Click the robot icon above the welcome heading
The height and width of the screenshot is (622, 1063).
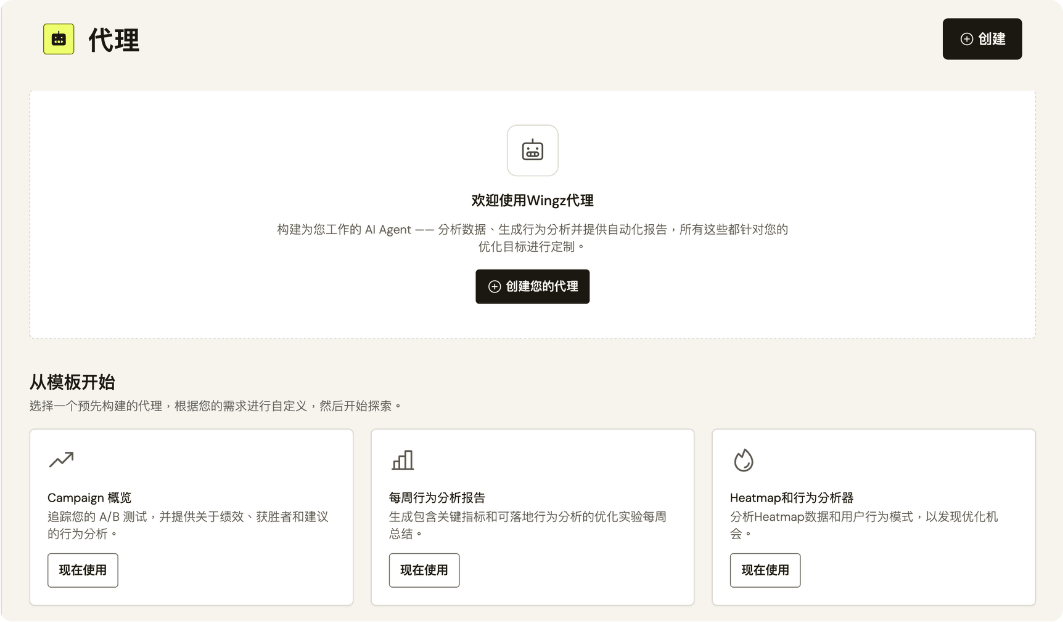(533, 151)
